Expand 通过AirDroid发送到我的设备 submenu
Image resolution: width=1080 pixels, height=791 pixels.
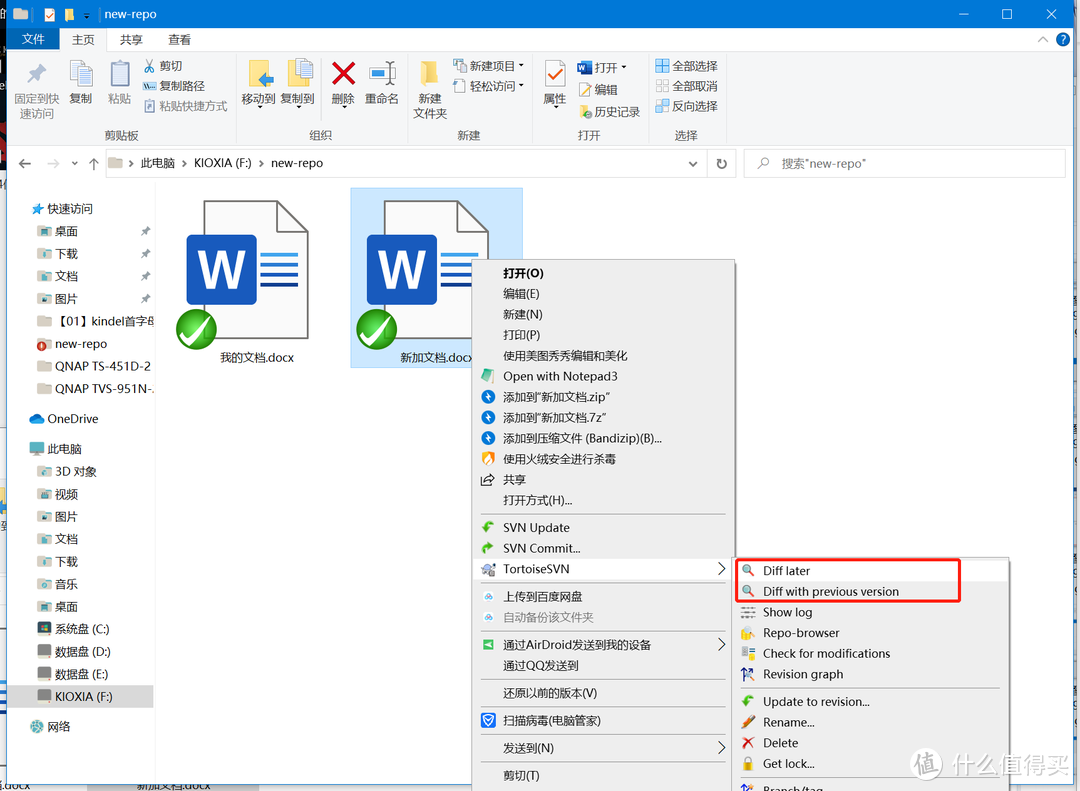(x=603, y=645)
